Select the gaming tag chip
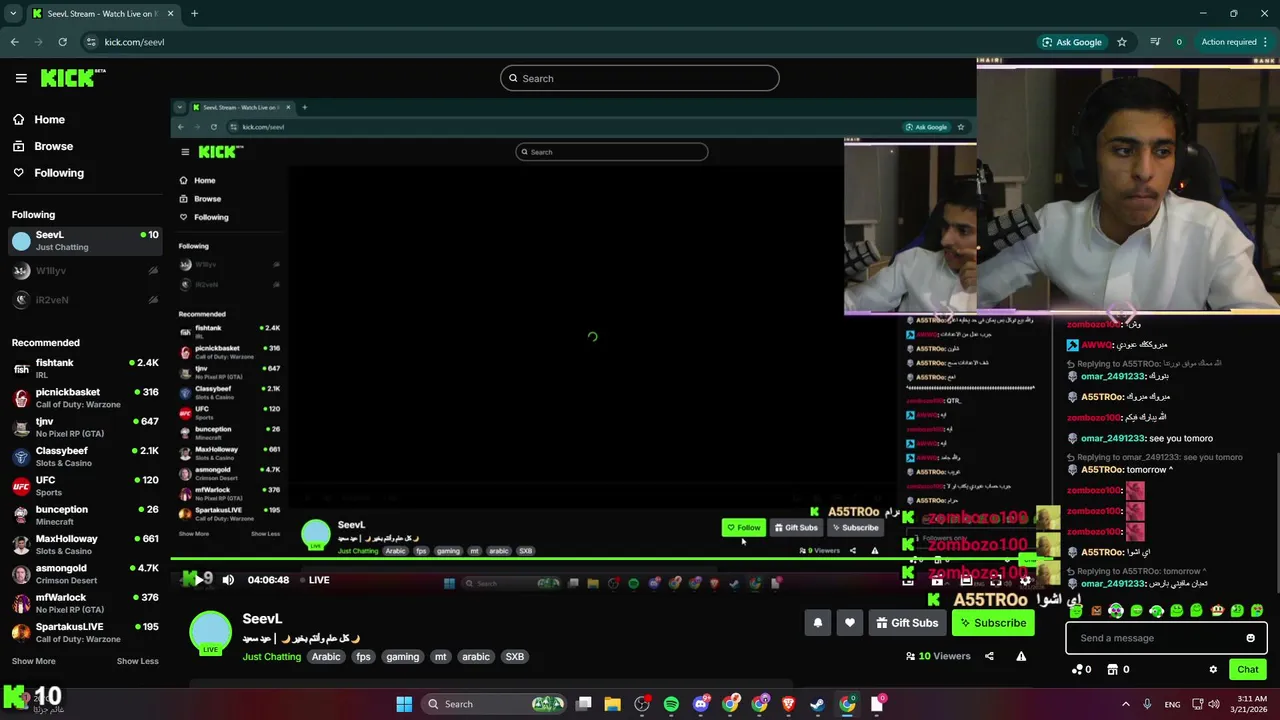This screenshot has width=1280, height=720. pos(402,657)
